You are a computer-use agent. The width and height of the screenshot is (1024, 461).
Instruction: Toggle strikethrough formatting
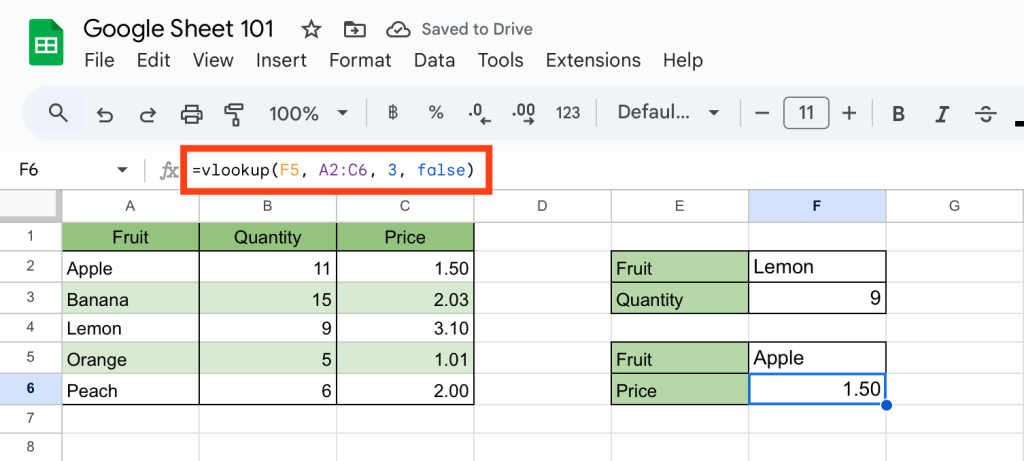[986, 113]
